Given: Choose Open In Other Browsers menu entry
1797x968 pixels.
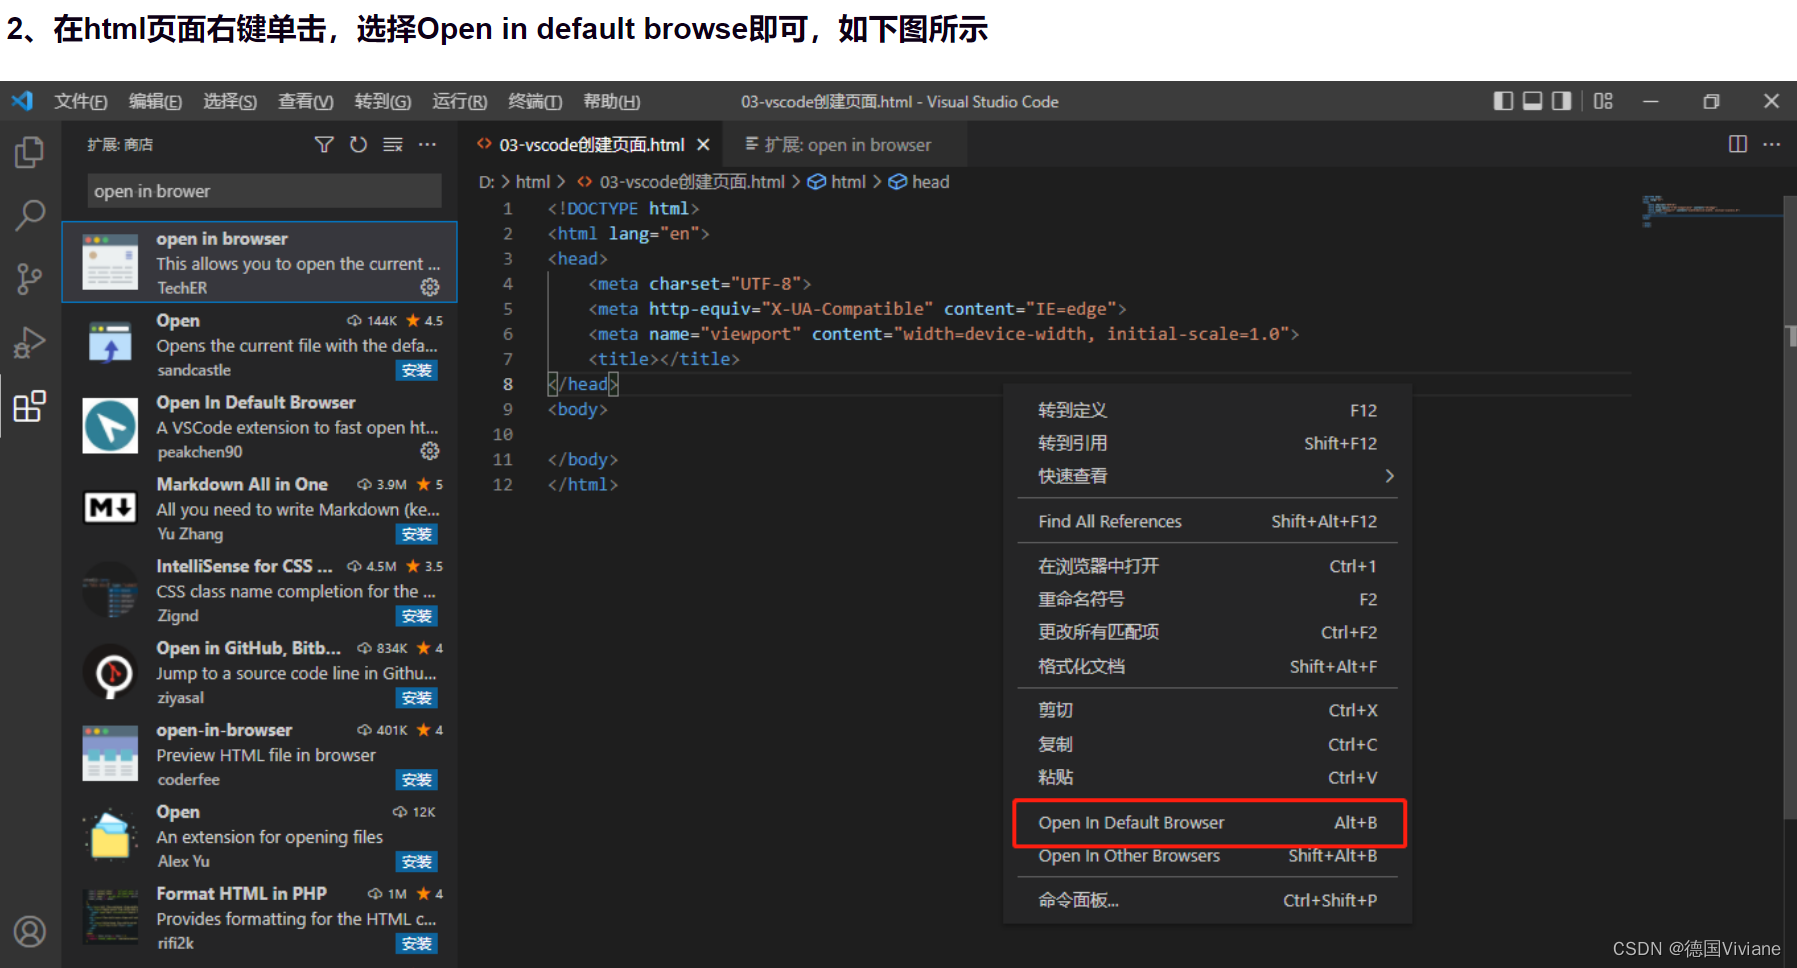Looking at the screenshot, I should coord(1207,856).
